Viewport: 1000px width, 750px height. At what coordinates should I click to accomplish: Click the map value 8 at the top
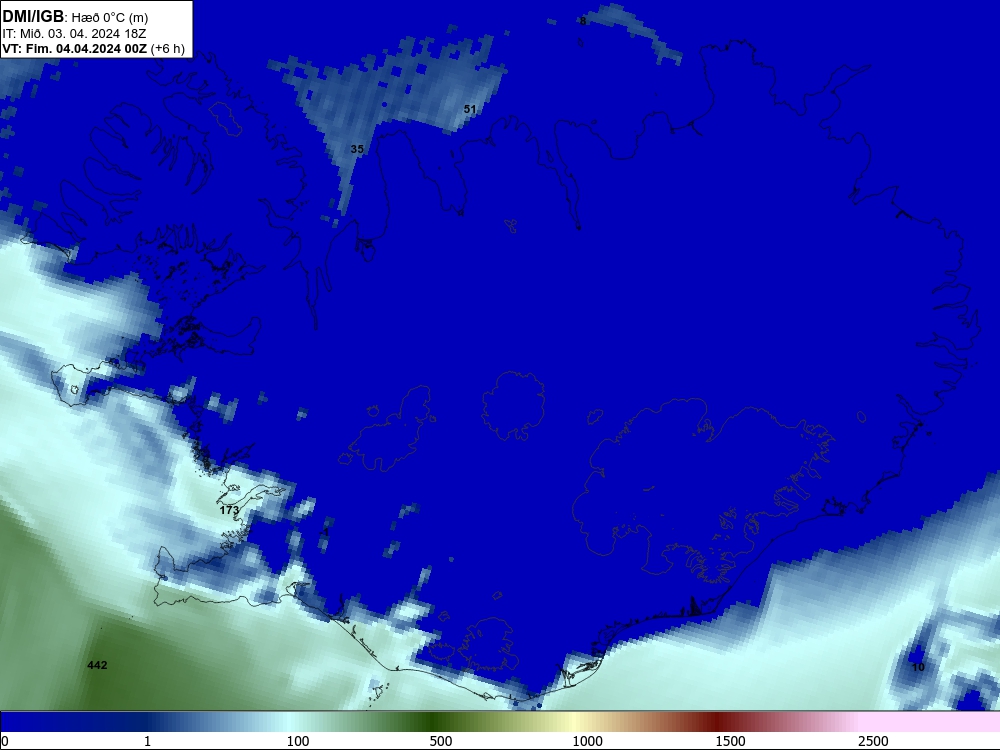coord(583,21)
